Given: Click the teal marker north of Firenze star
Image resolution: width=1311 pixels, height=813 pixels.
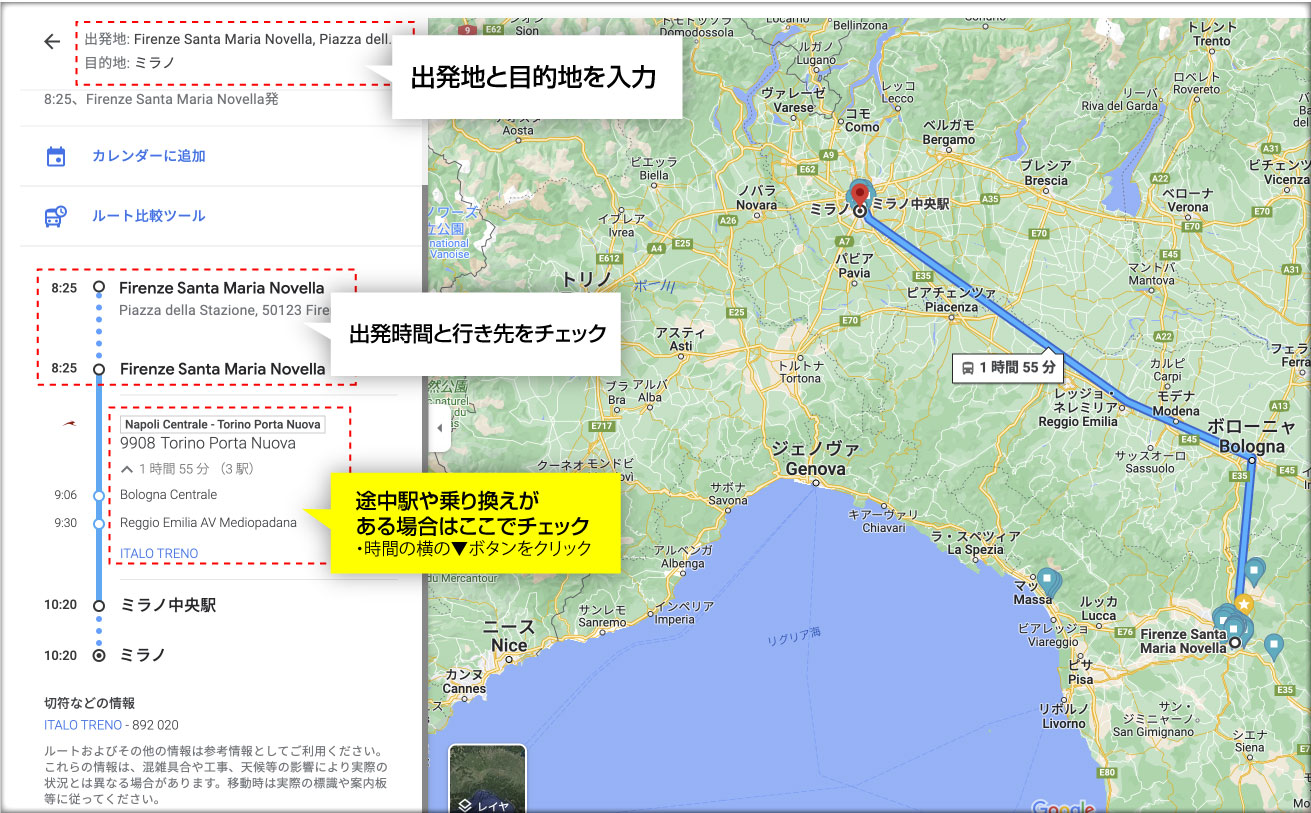Looking at the screenshot, I should [x=1254, y=570].
